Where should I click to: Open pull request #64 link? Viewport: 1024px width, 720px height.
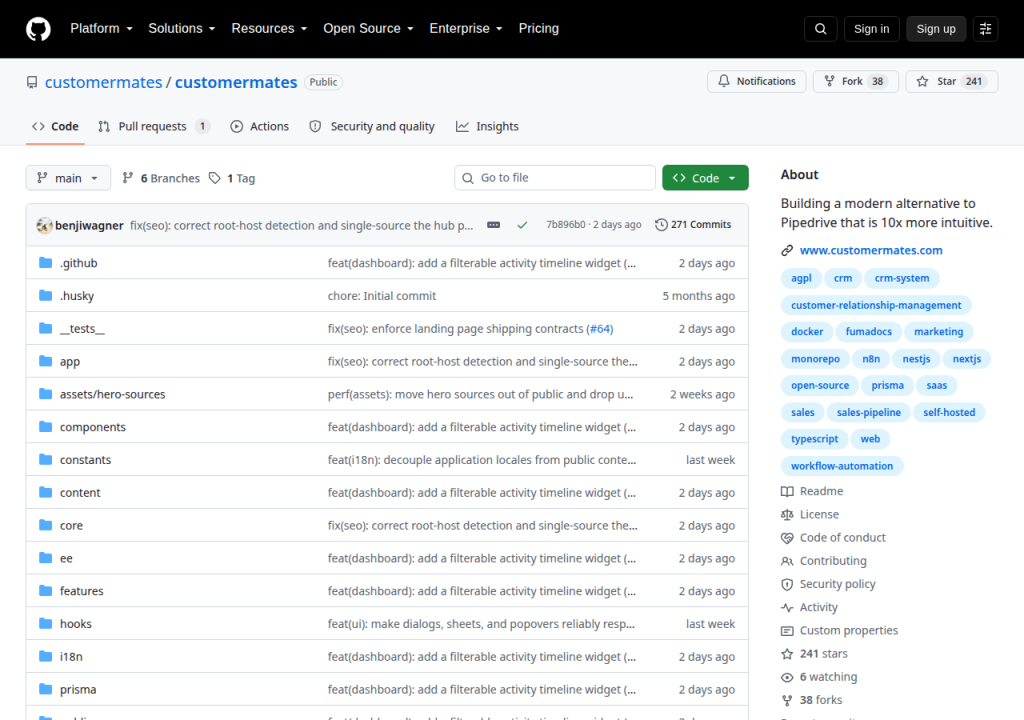[600, 329]
